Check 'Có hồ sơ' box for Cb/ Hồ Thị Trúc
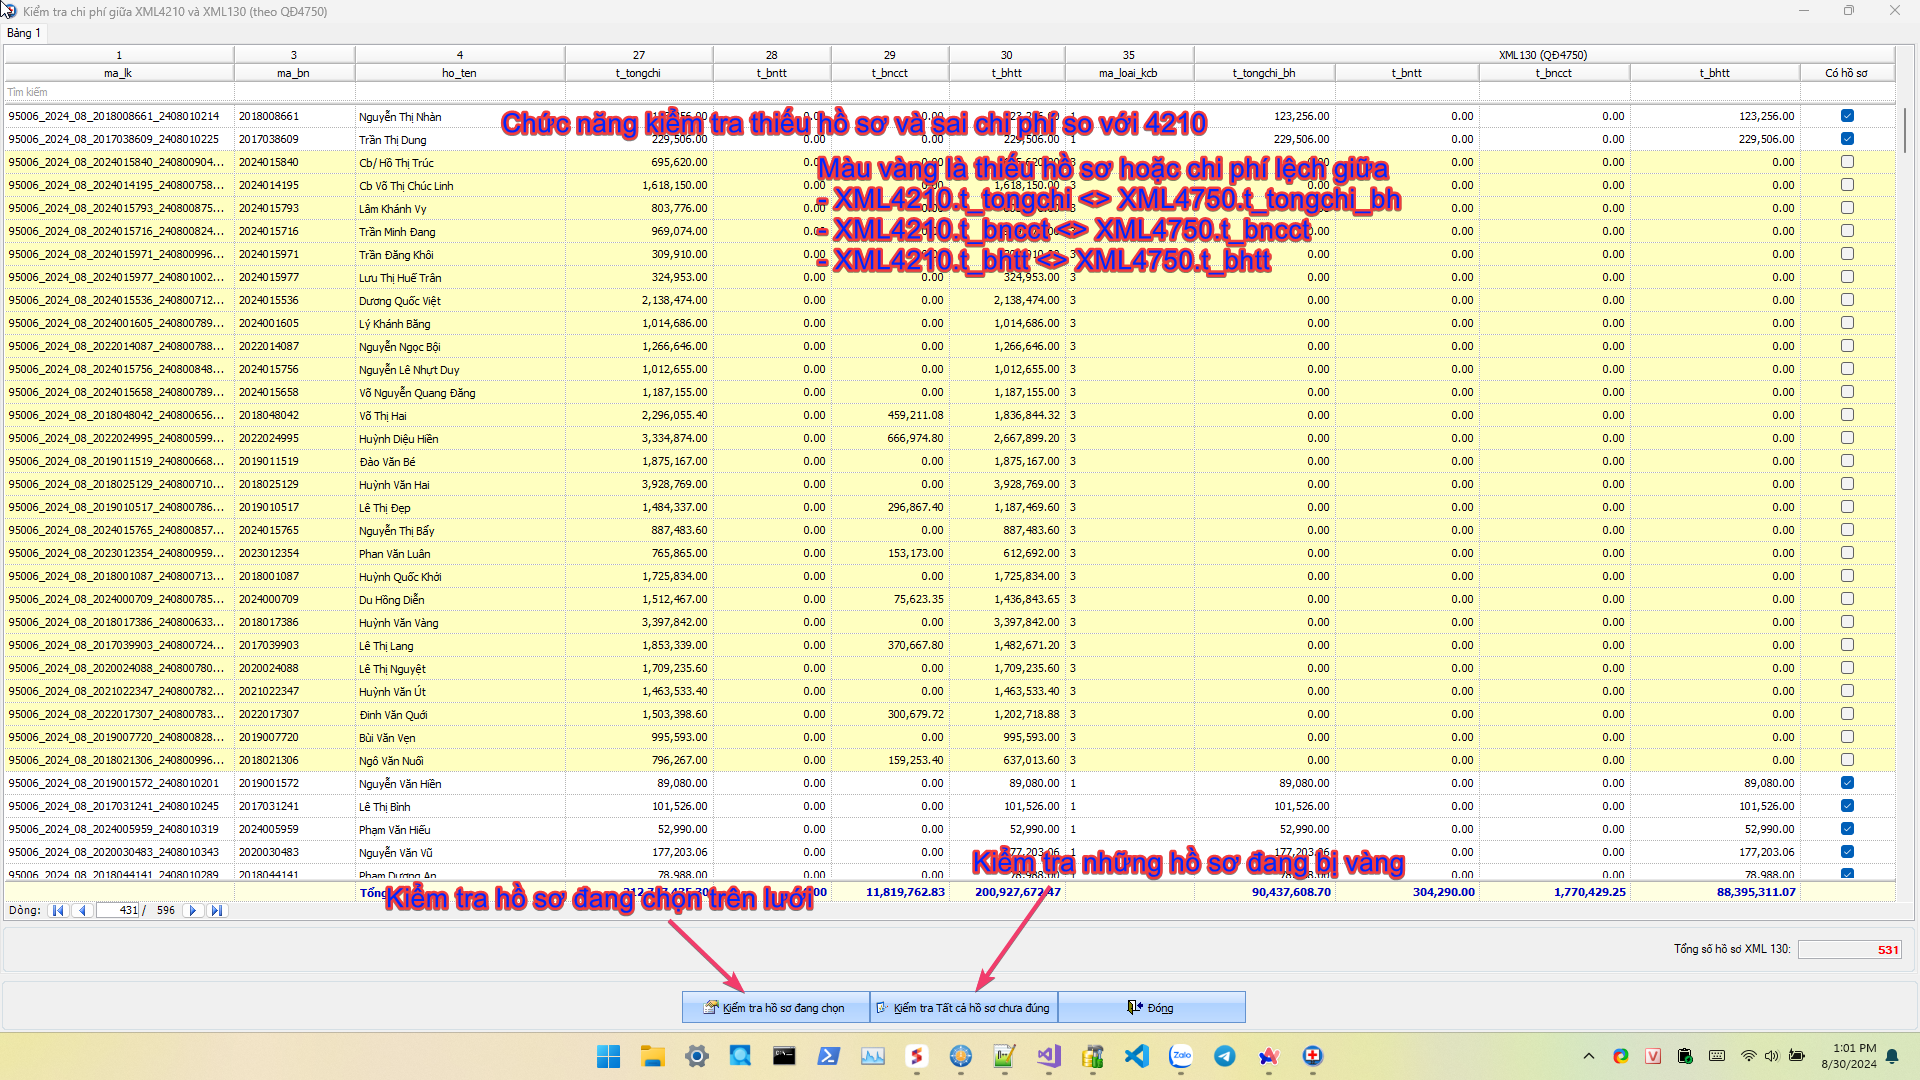The height and width of the screenshot is (1080, 1920). [x=1847, y=162]
